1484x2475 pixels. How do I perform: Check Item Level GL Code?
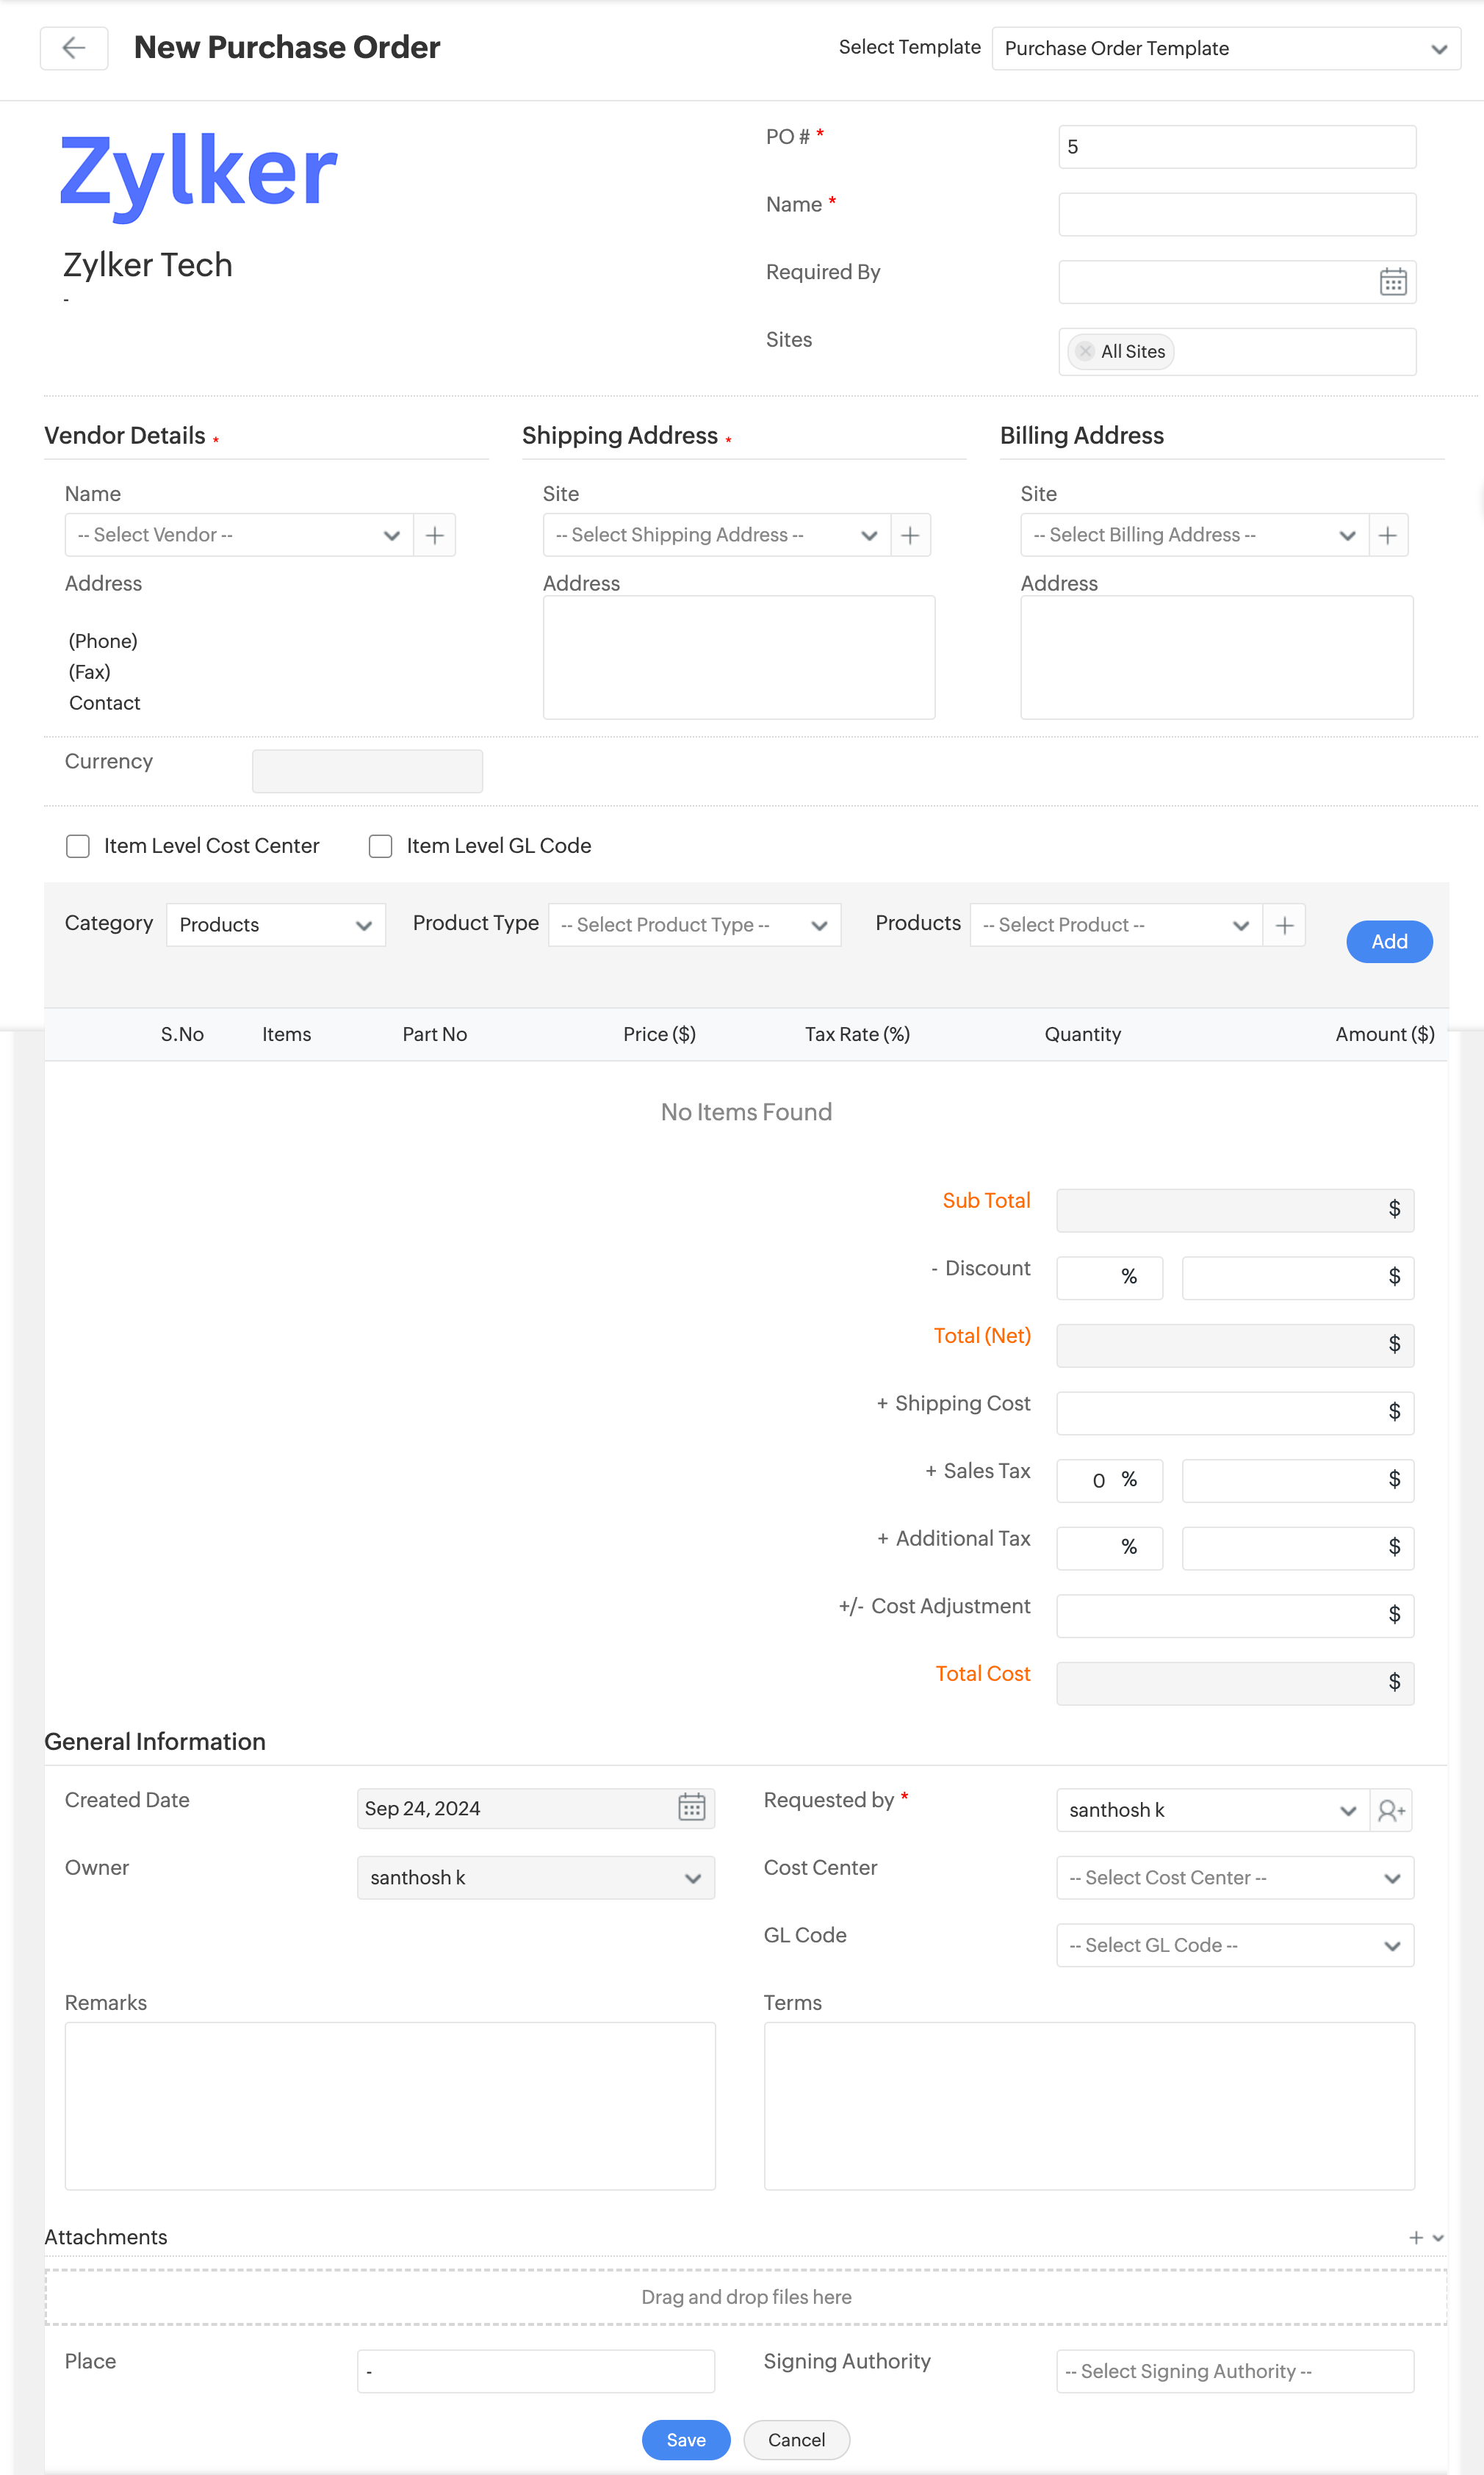380,846
